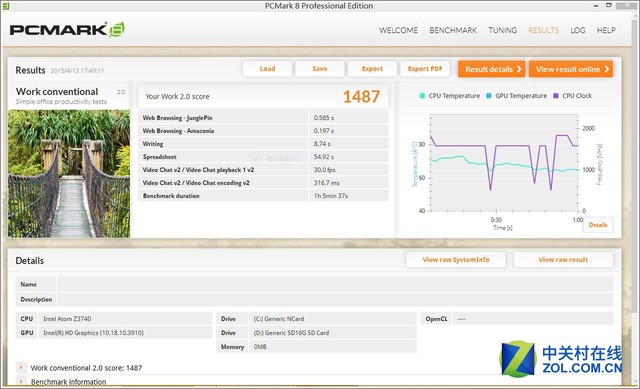
Task: Select Benchmark duration row
Action: tap(263, 196)
